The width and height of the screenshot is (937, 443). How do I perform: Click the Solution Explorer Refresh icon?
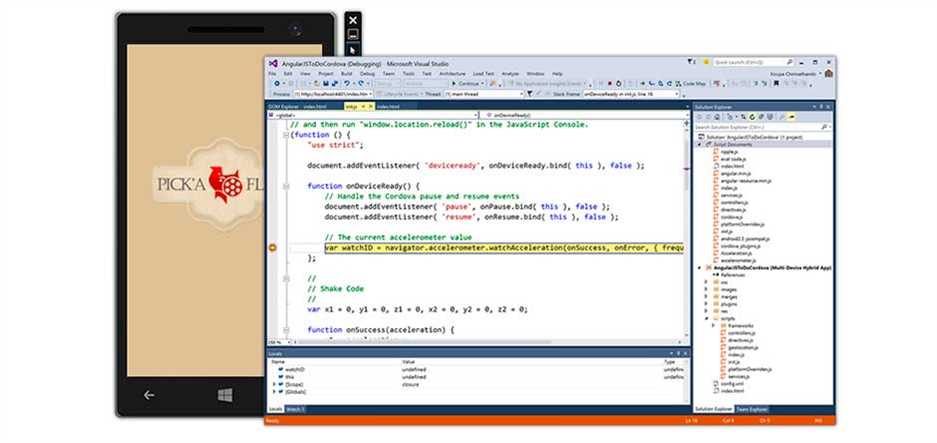click(752, 117)
